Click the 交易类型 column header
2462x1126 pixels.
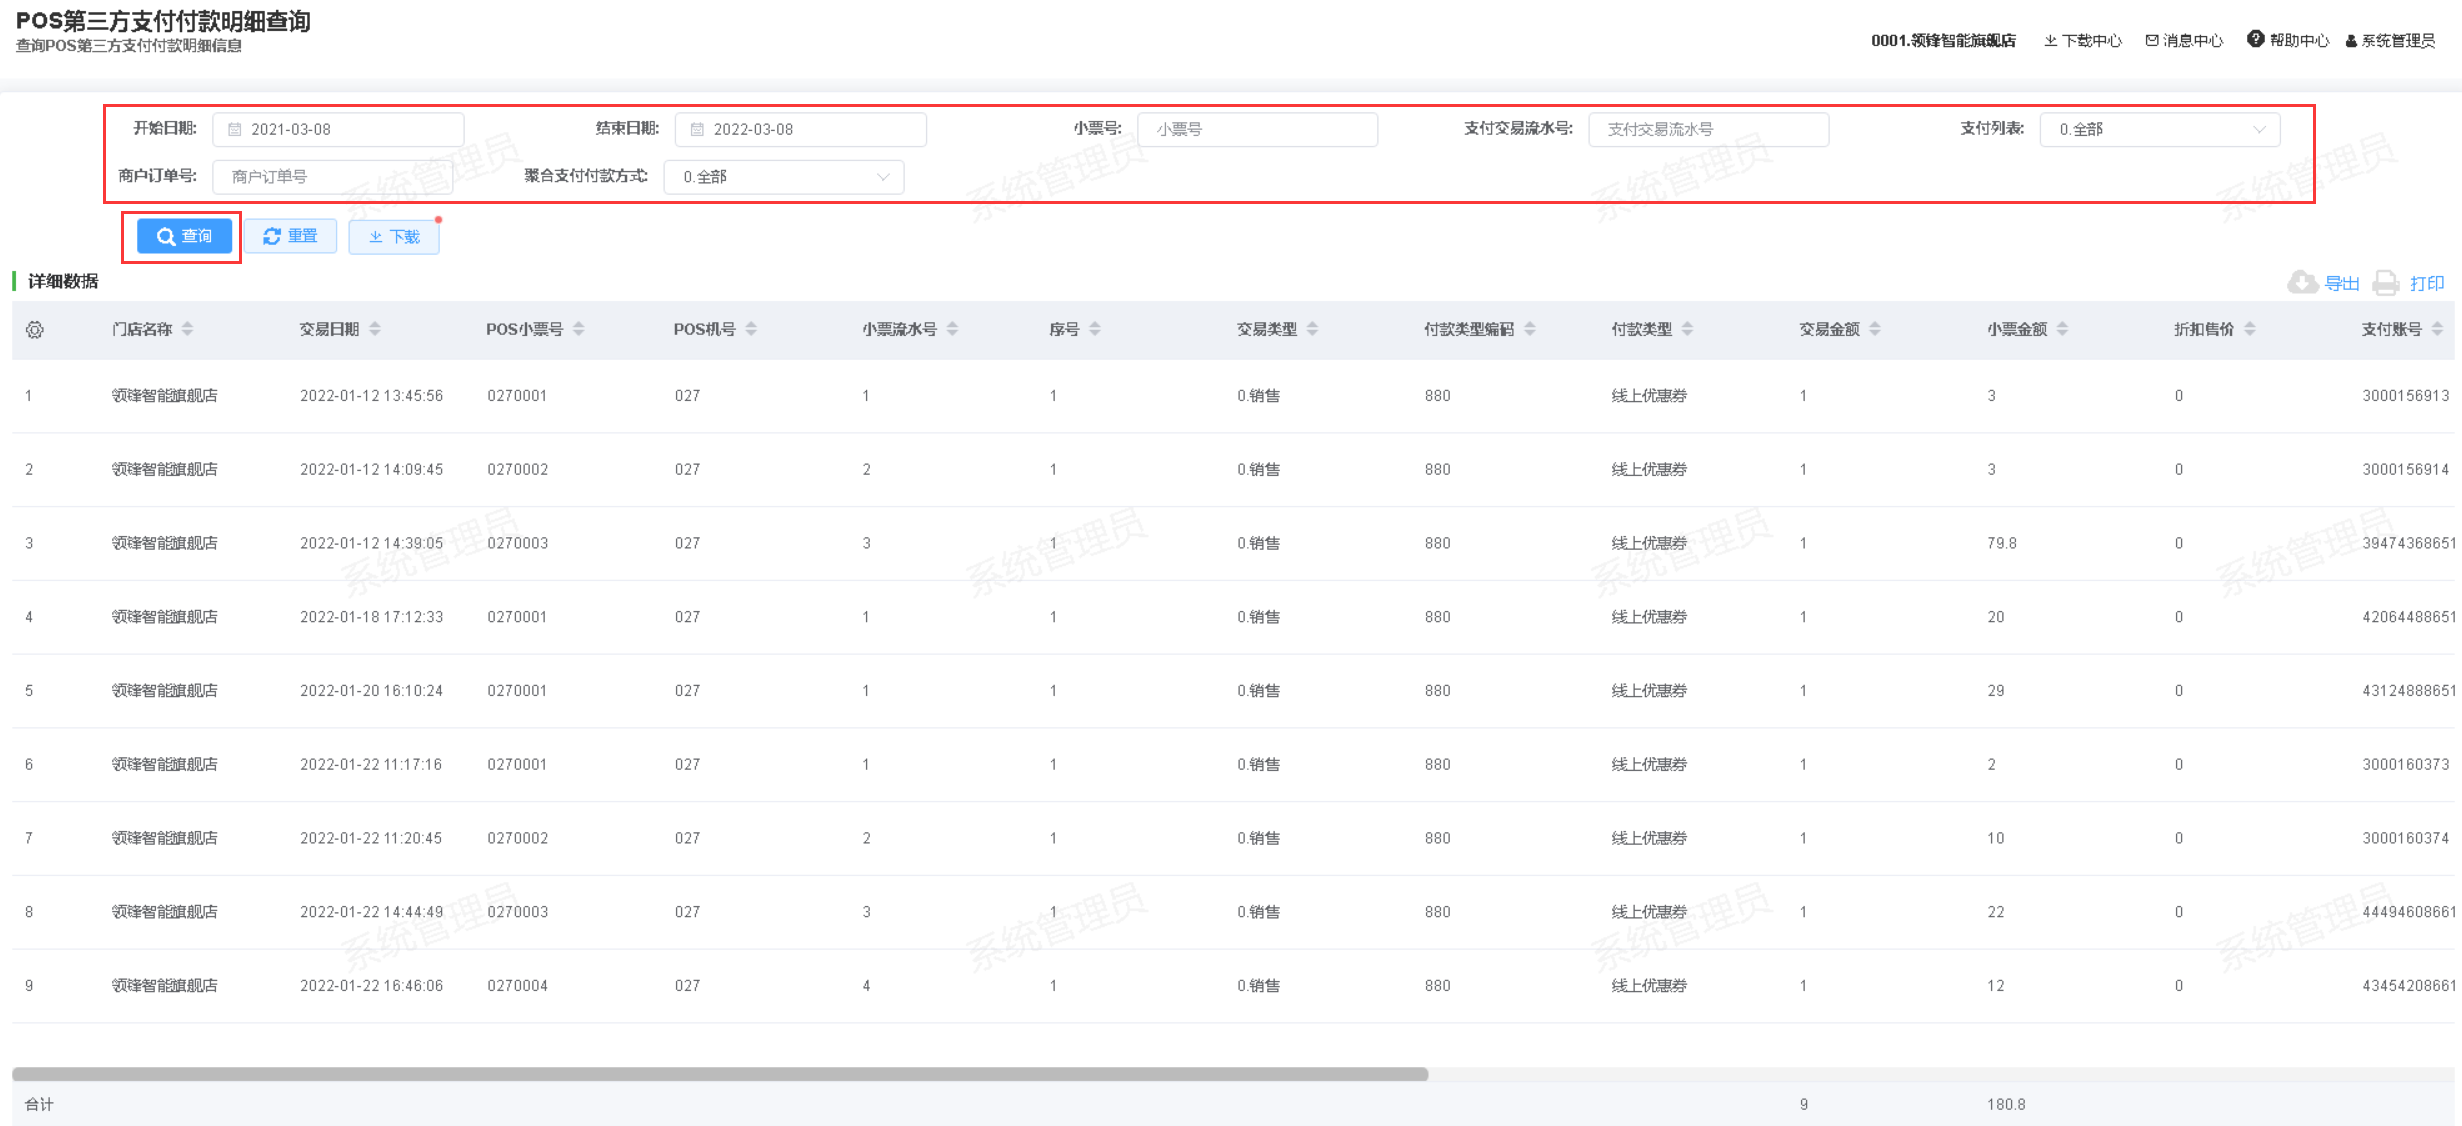pyautogui.click(x=1266, y=329)
